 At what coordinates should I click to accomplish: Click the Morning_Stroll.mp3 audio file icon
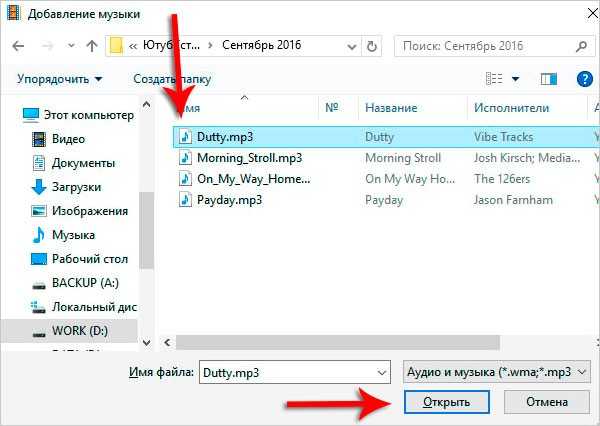pyautogui.click(x=186, y=158)
